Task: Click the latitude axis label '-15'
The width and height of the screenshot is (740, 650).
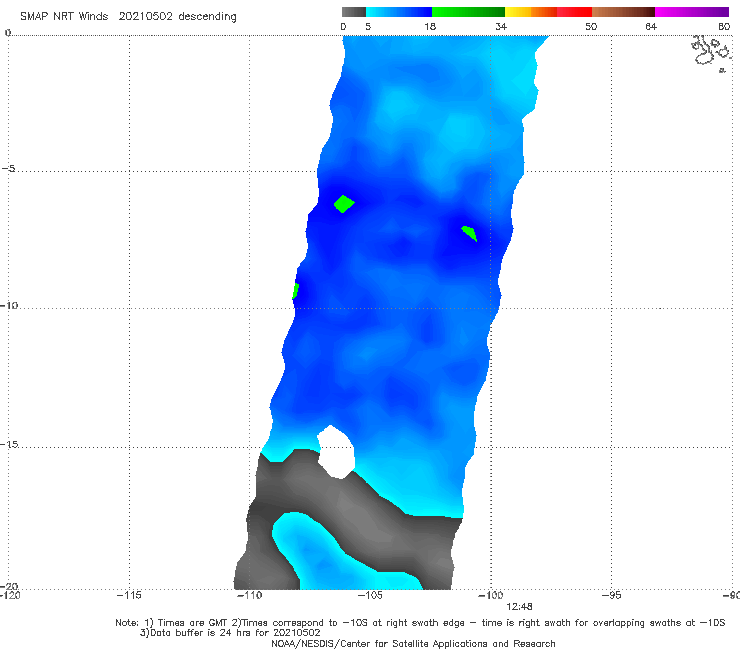Action: pos(9,444)
